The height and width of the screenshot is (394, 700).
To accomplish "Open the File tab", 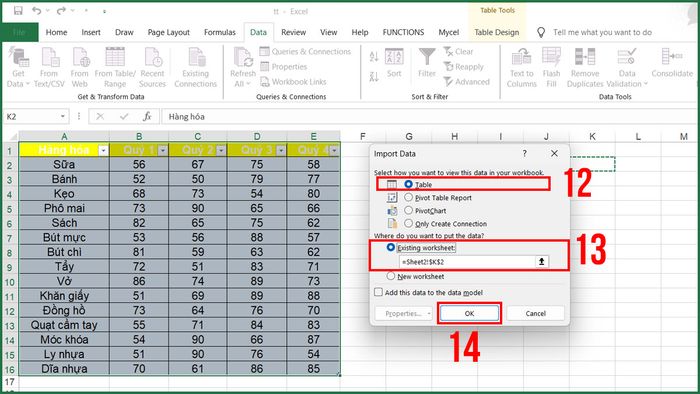I will pos(19,32).
